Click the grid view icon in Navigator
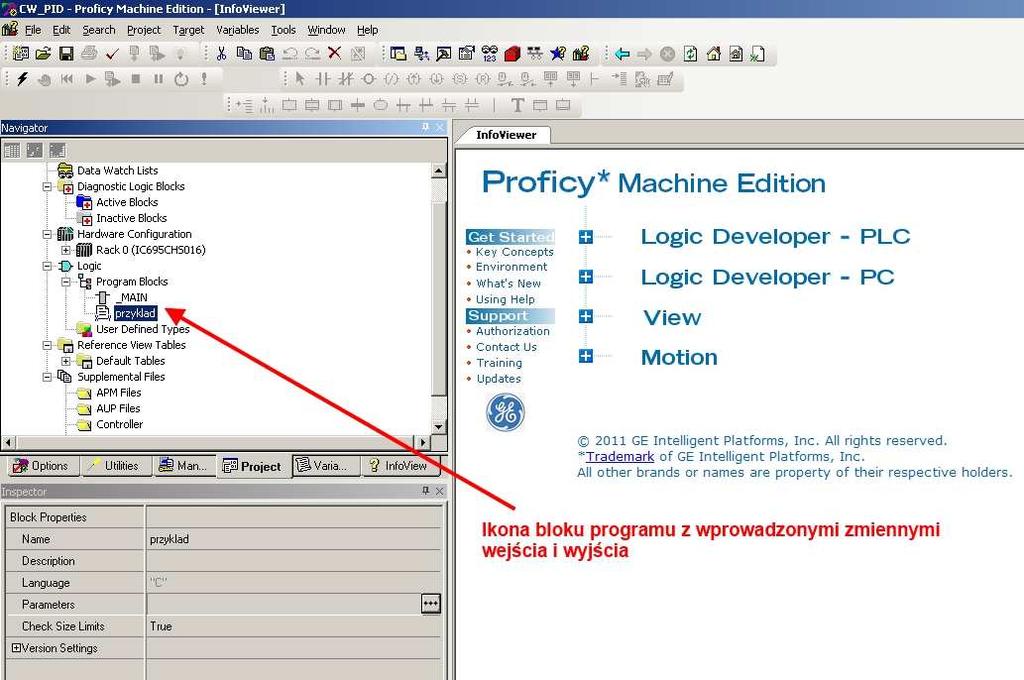 12,151
